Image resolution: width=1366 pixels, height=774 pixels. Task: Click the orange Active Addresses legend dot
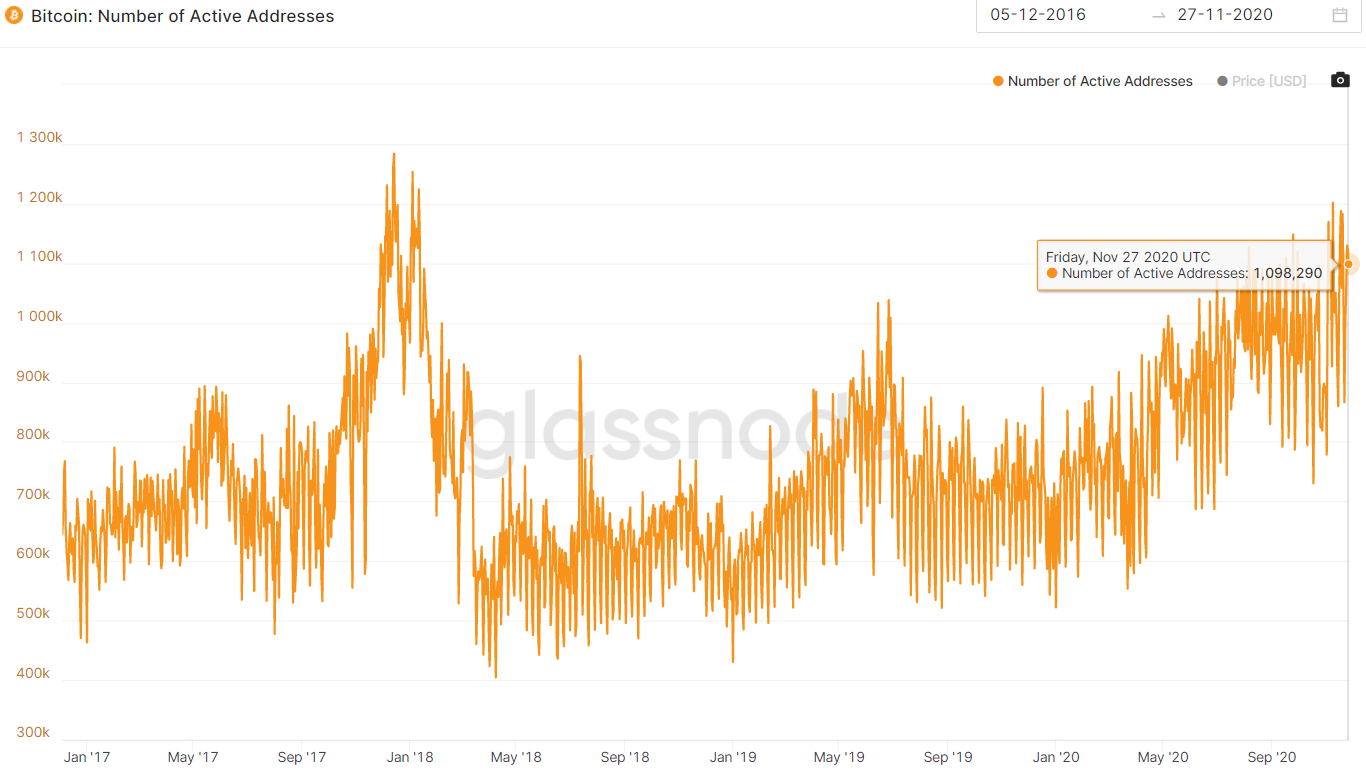click(998, 81)
